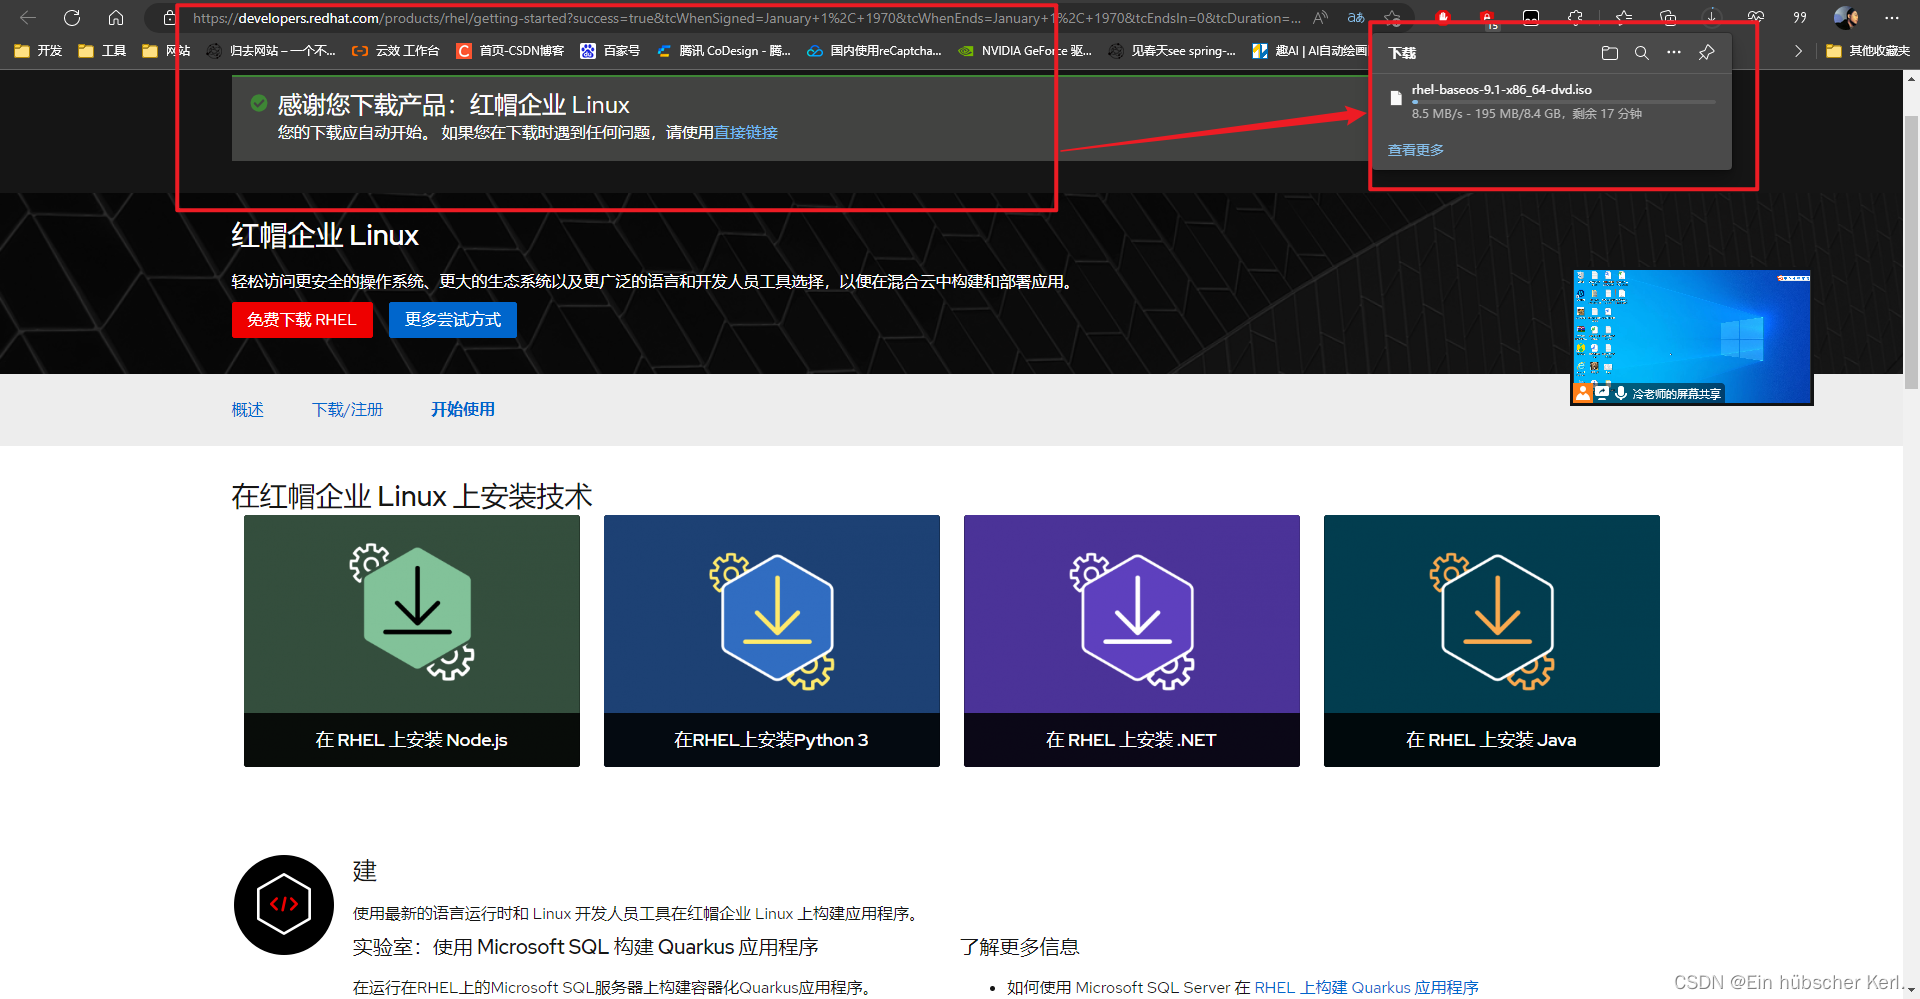1920x999 pixels.
Task: Click 查看更多 in downloads panel
Action: tap(1416, 150)
